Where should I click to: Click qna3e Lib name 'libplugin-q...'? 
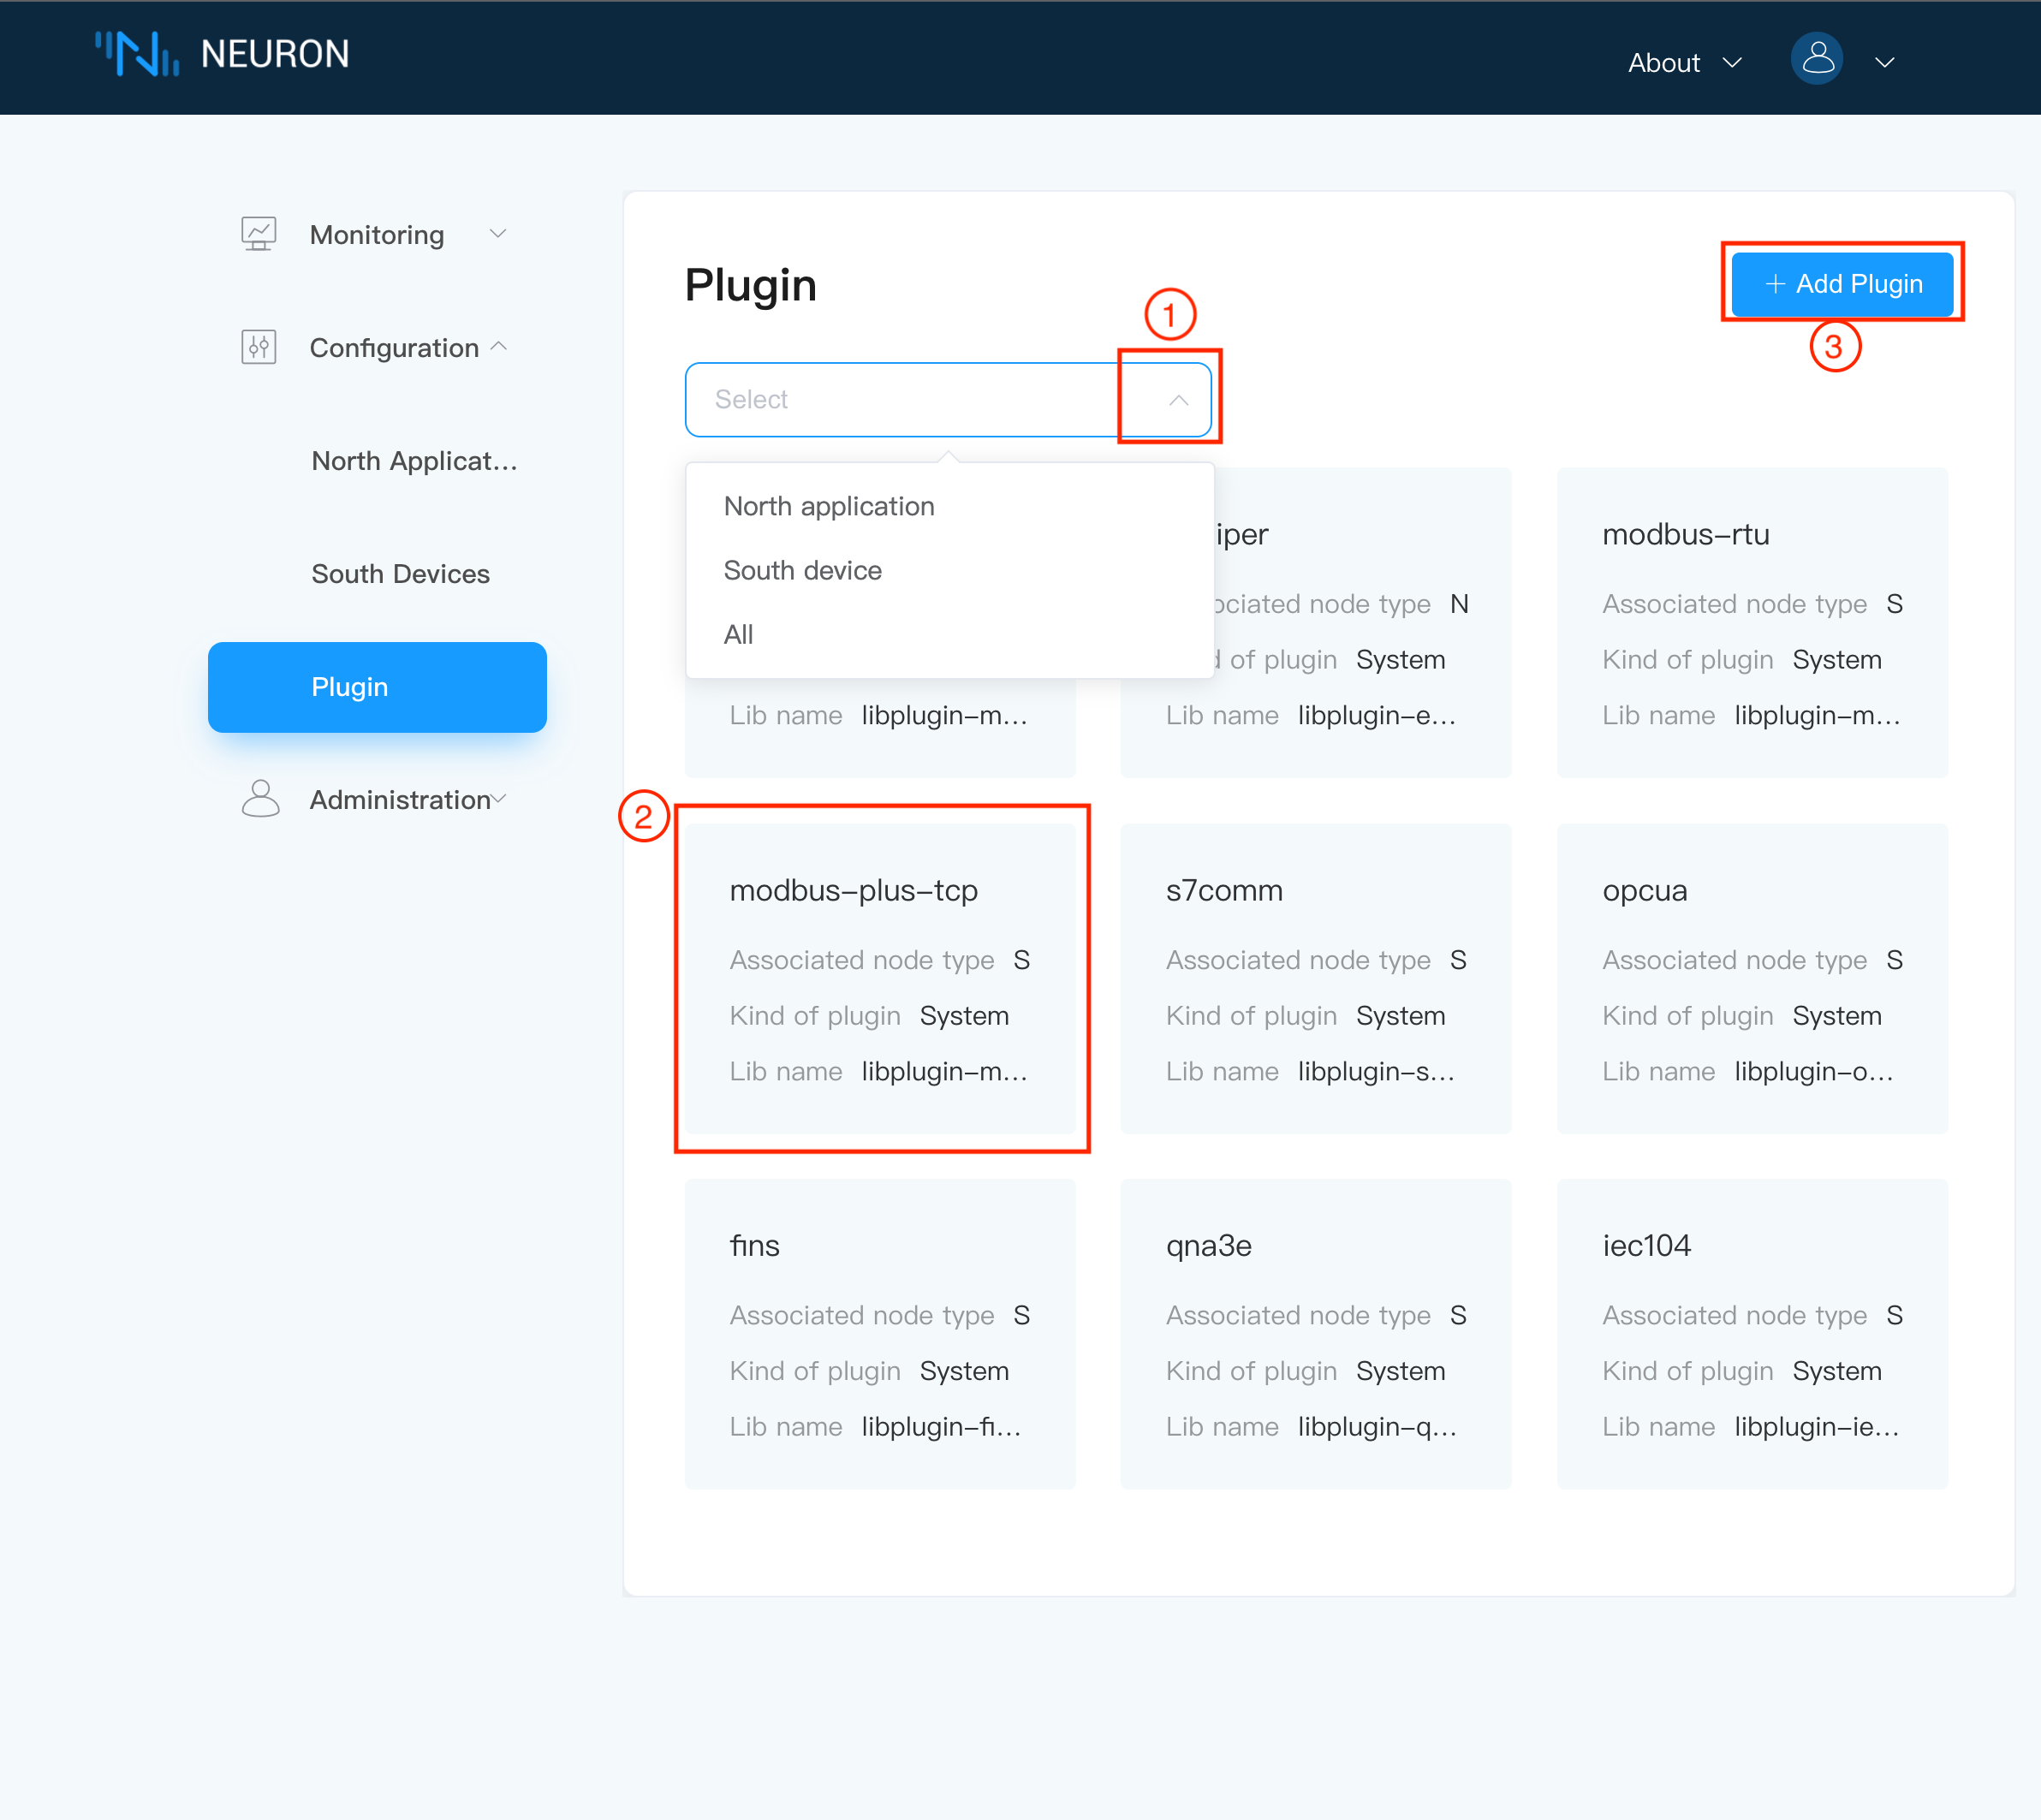point(1377,1427)
